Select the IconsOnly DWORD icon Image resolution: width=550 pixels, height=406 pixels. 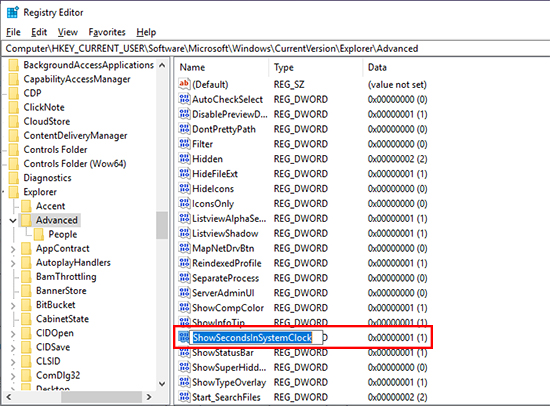184,204
